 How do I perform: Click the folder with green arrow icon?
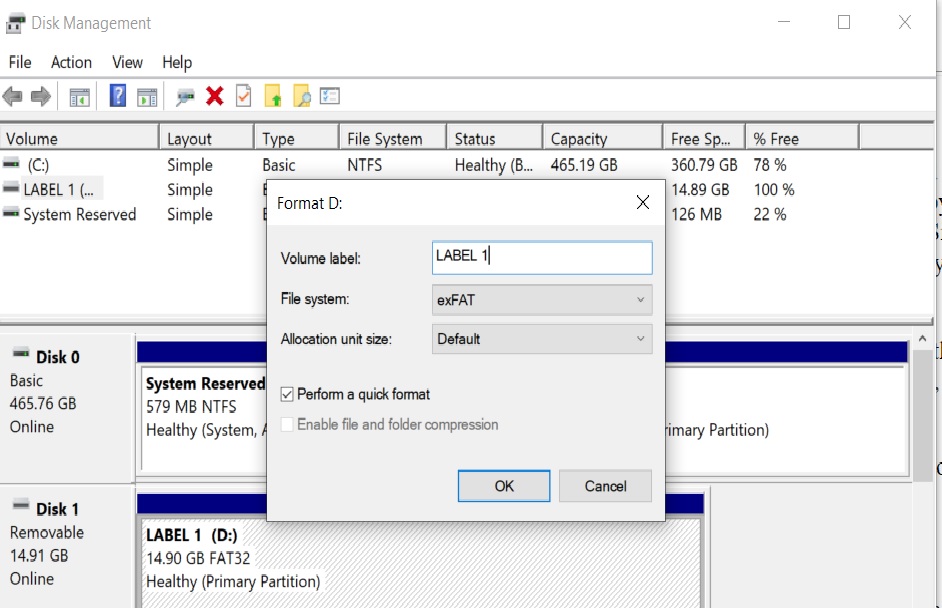[x=272, y=96]
